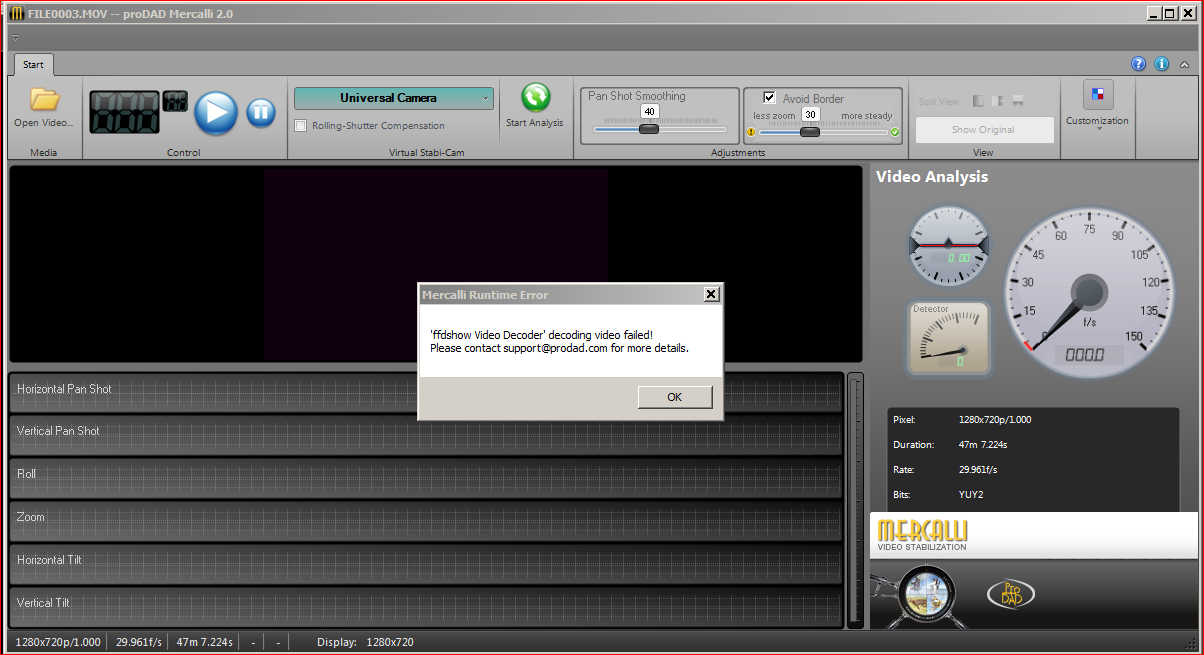Enable Rolling-Shutter Compensation checkbox

tap(301, 126)
